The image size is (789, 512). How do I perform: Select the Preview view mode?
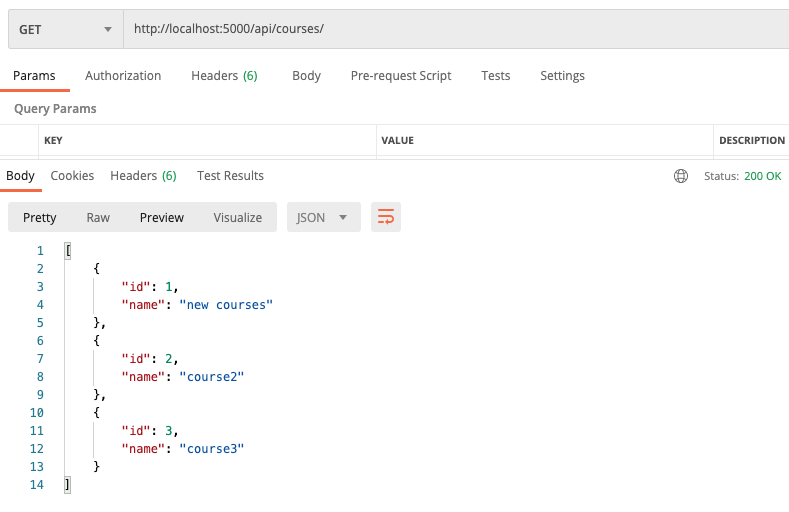point(162,217)
